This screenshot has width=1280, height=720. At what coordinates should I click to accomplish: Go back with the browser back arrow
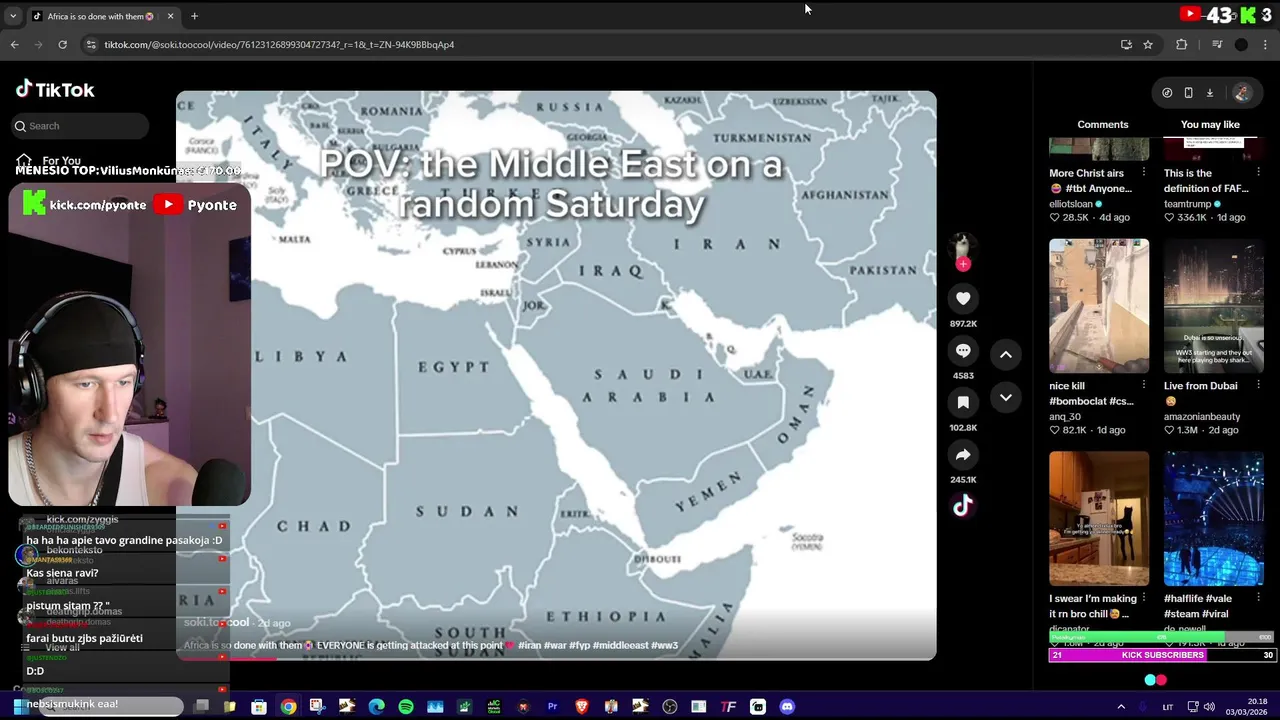(x=14, y=44)
